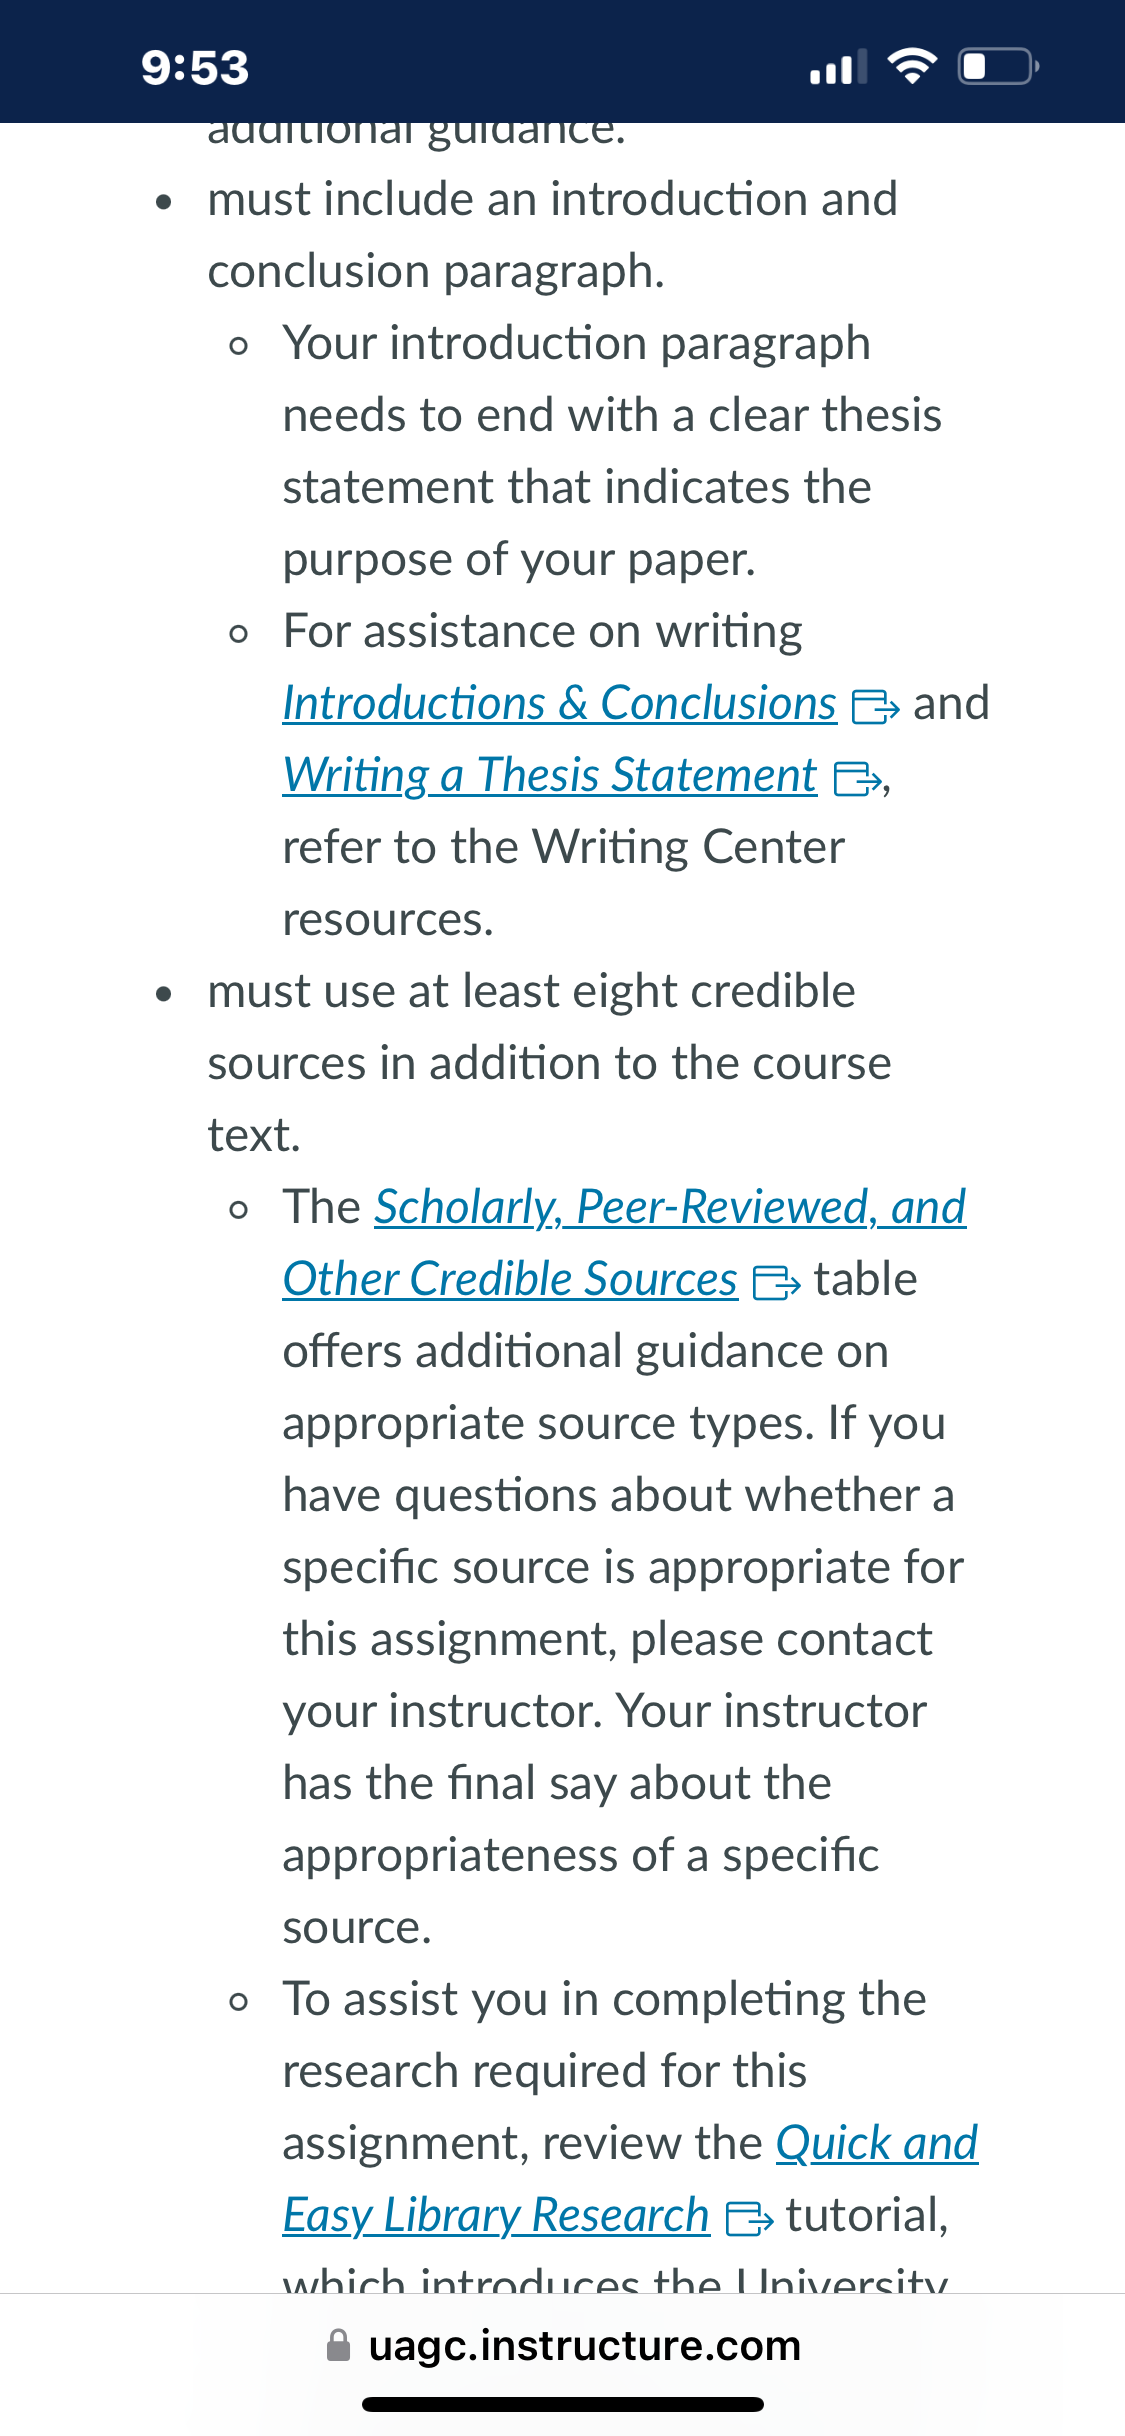
Task: Tap the home indicator bar at bottom
Action: pyautogui.click(x=563, y=2404)
